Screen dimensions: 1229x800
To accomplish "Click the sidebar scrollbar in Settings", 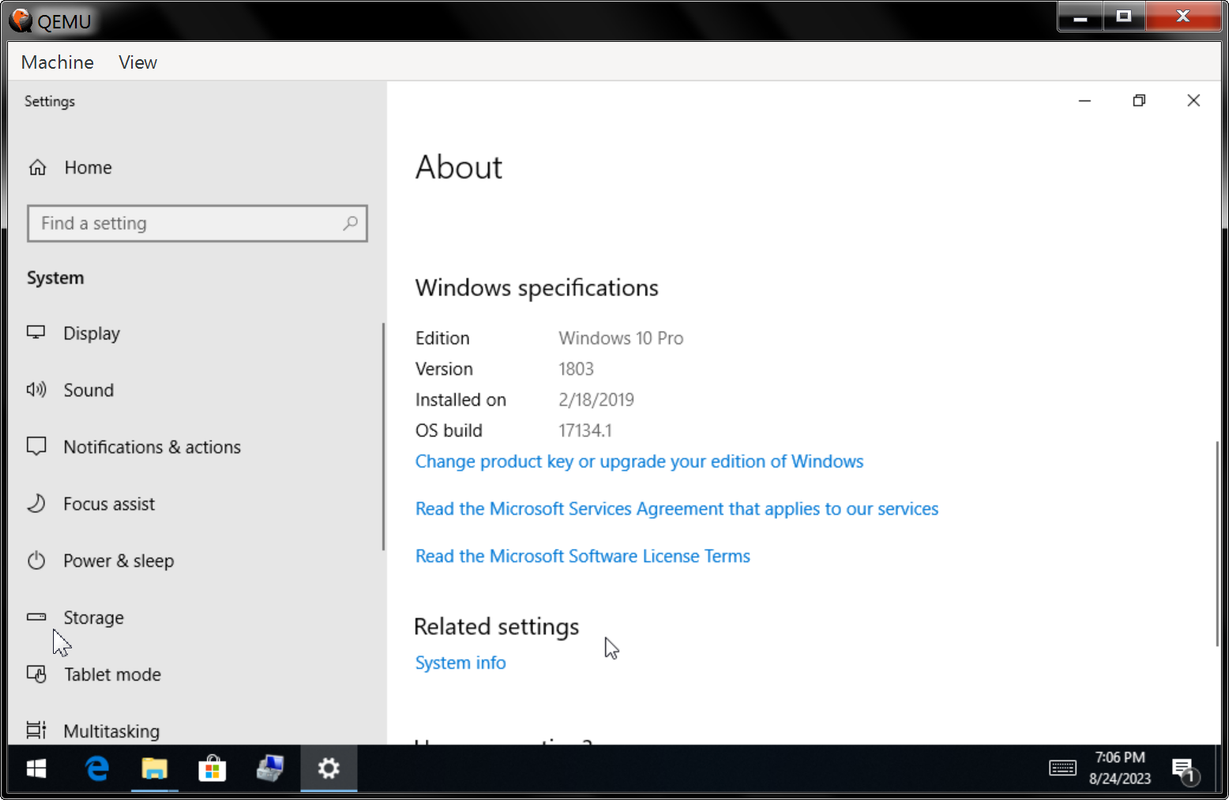I will coord(383,436).
